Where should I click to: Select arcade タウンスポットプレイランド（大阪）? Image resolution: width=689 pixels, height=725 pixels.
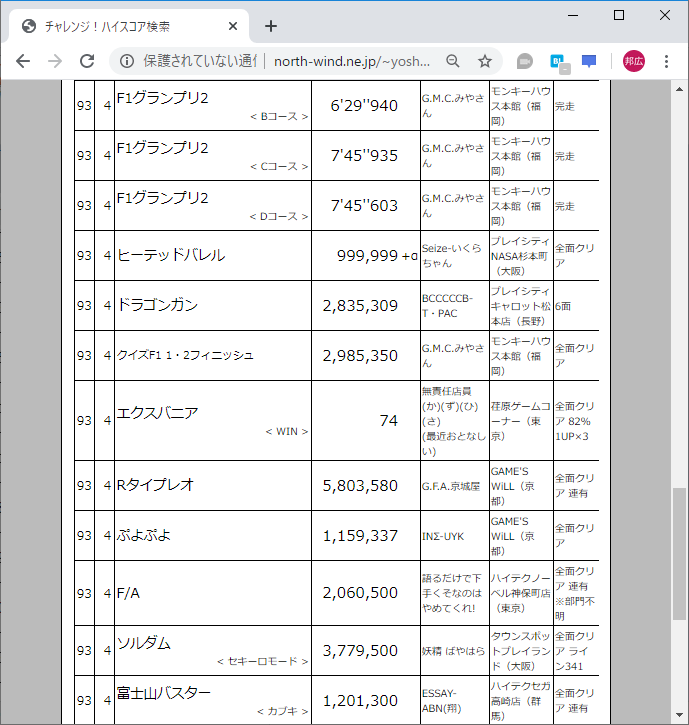(521, 651)
